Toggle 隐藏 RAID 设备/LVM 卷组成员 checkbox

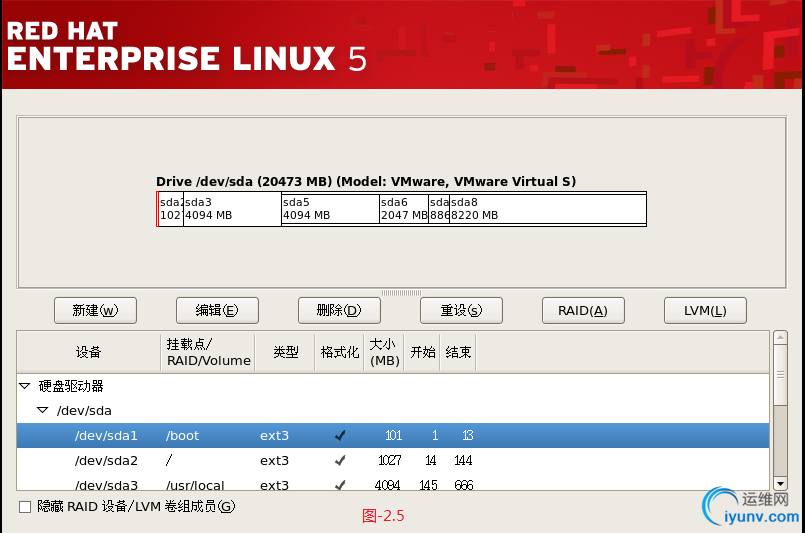click(x=25, y=507)
